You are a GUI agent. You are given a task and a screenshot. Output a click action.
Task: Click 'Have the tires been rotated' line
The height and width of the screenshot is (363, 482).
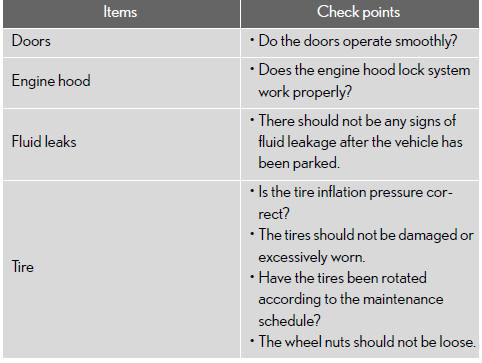(342, 278)
